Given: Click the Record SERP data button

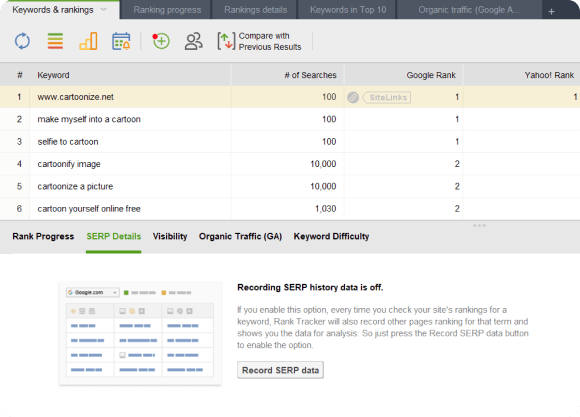Looking at the screenshot, I should (280, 370).
